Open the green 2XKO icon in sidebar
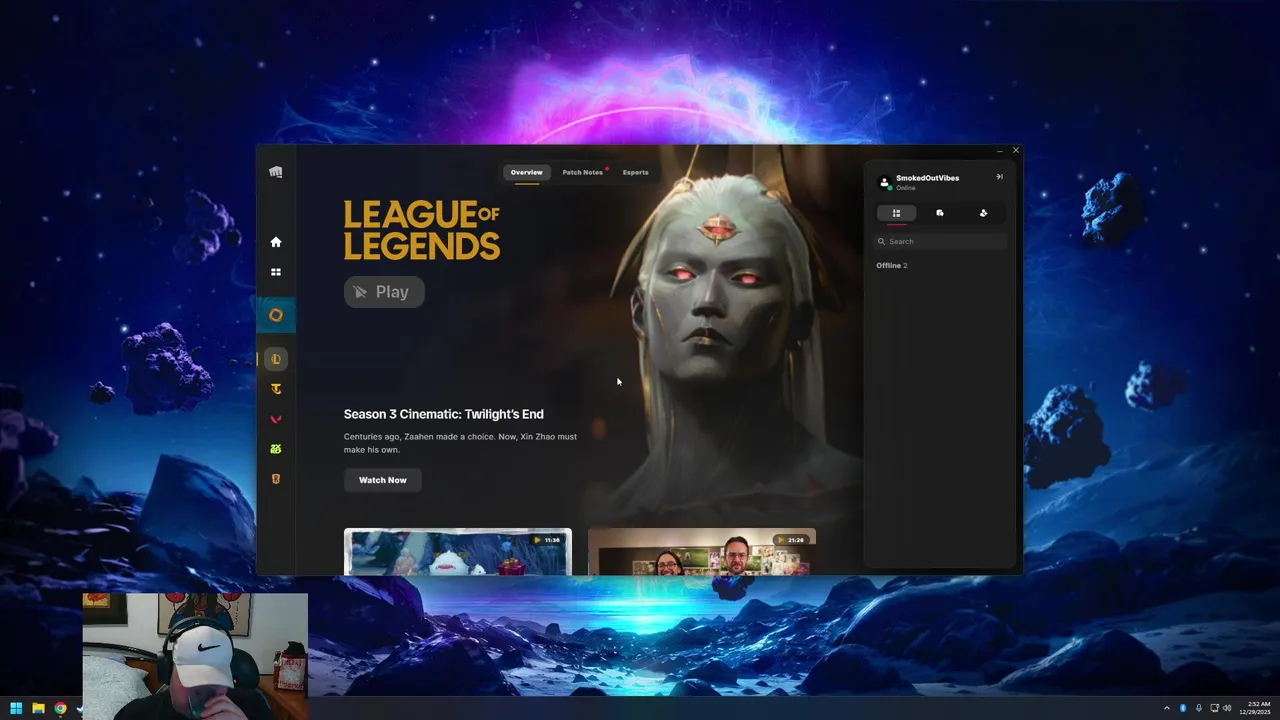The image size is (1280, 720). [276, 449]
